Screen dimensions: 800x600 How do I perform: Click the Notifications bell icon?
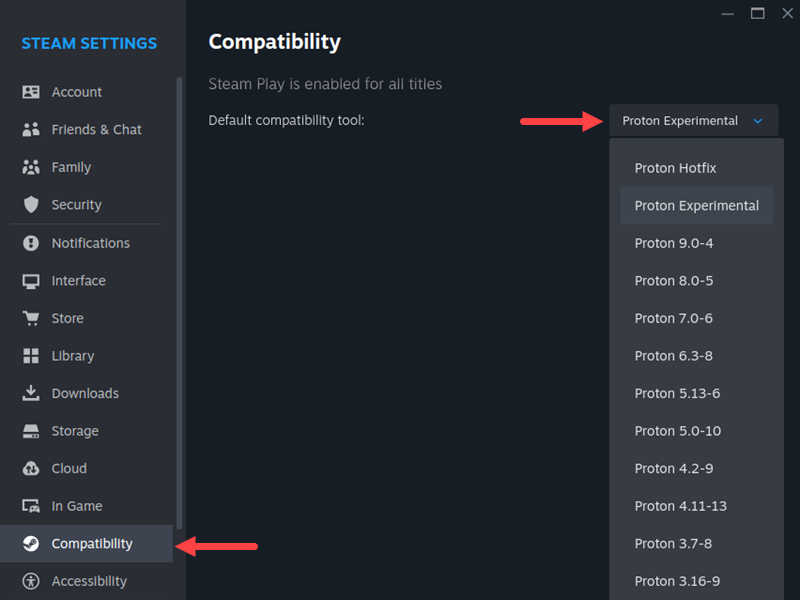click(31, 243)
